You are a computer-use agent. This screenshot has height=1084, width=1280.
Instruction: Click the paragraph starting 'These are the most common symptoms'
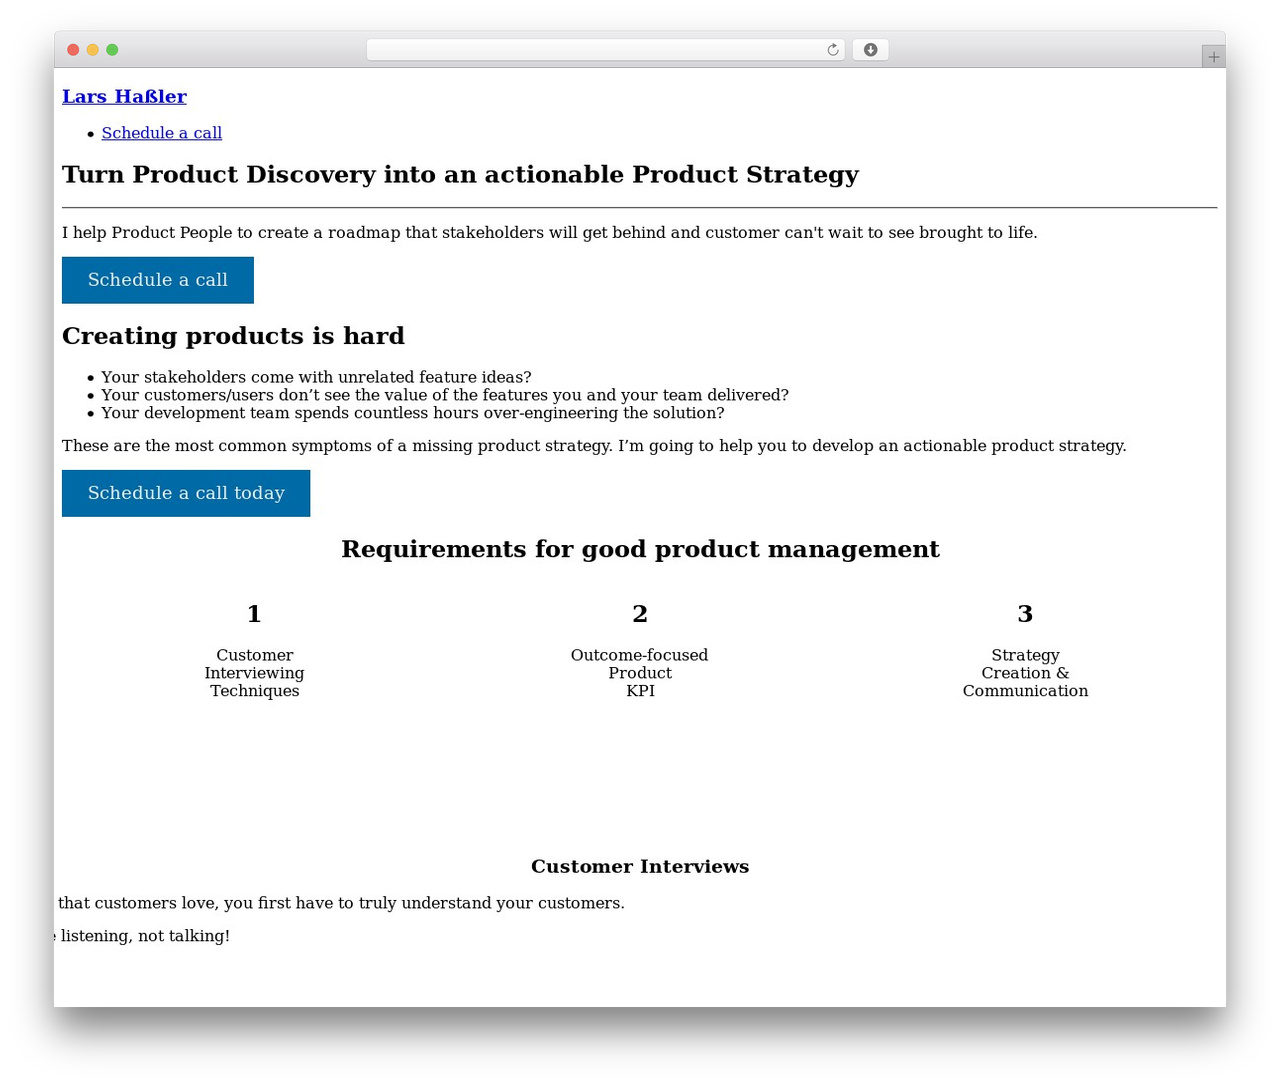point(594,446)
